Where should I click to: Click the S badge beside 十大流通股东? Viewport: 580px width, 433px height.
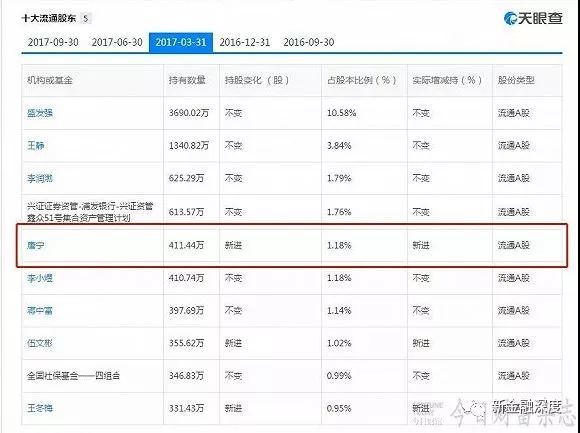85,18
